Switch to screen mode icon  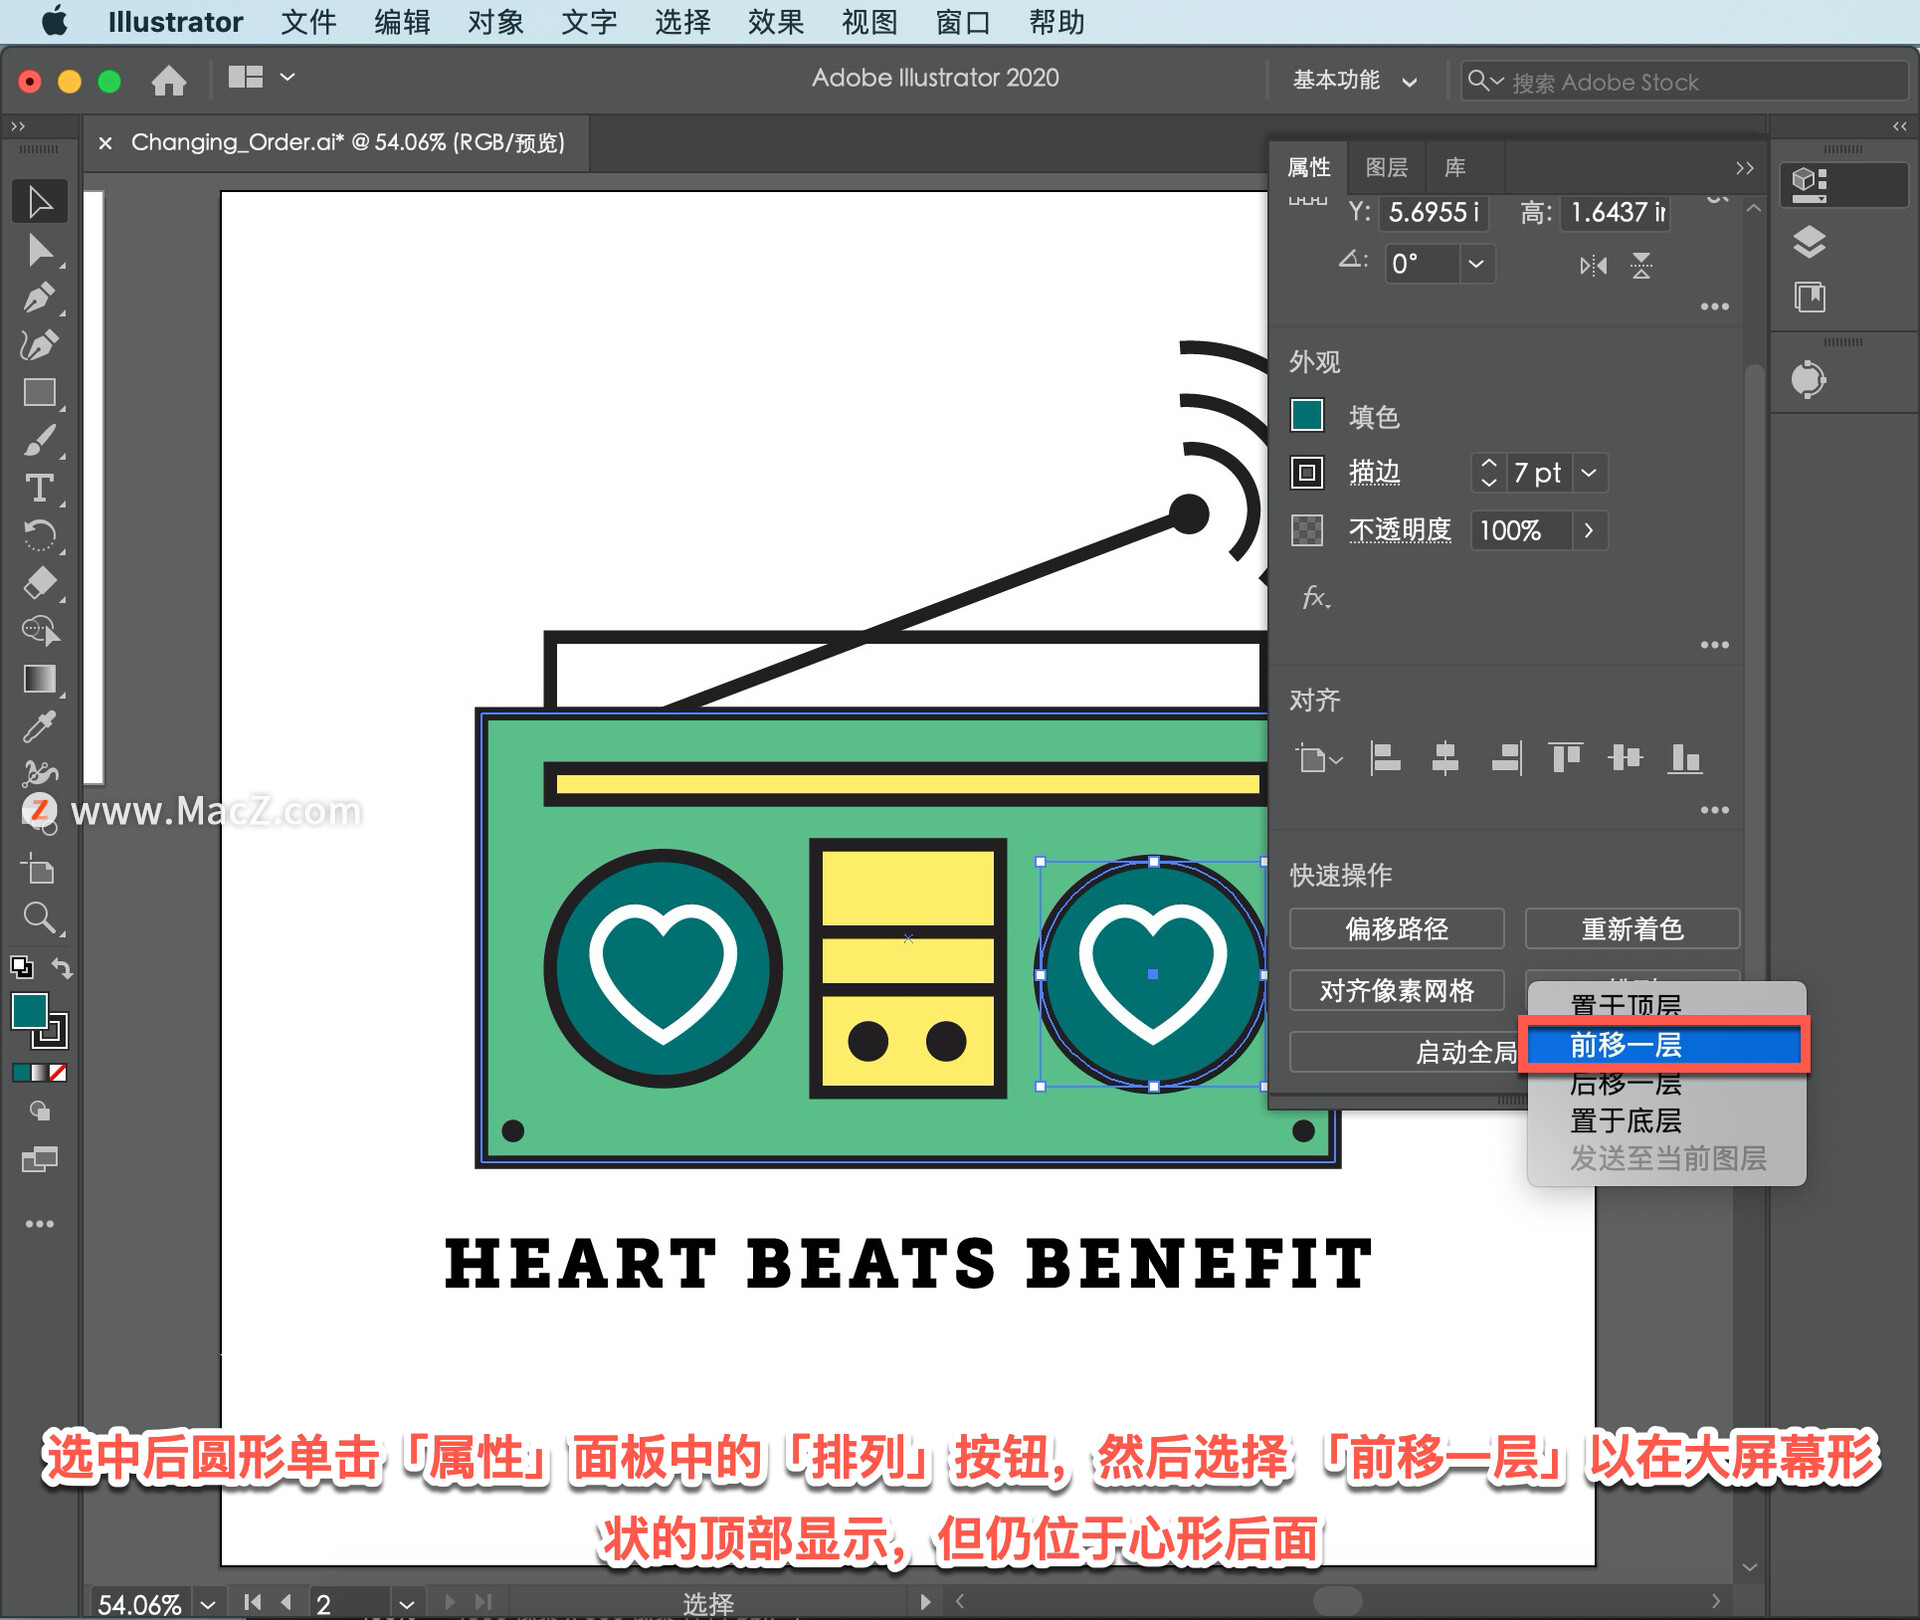pyautogui.click(x=40, y=1160)
